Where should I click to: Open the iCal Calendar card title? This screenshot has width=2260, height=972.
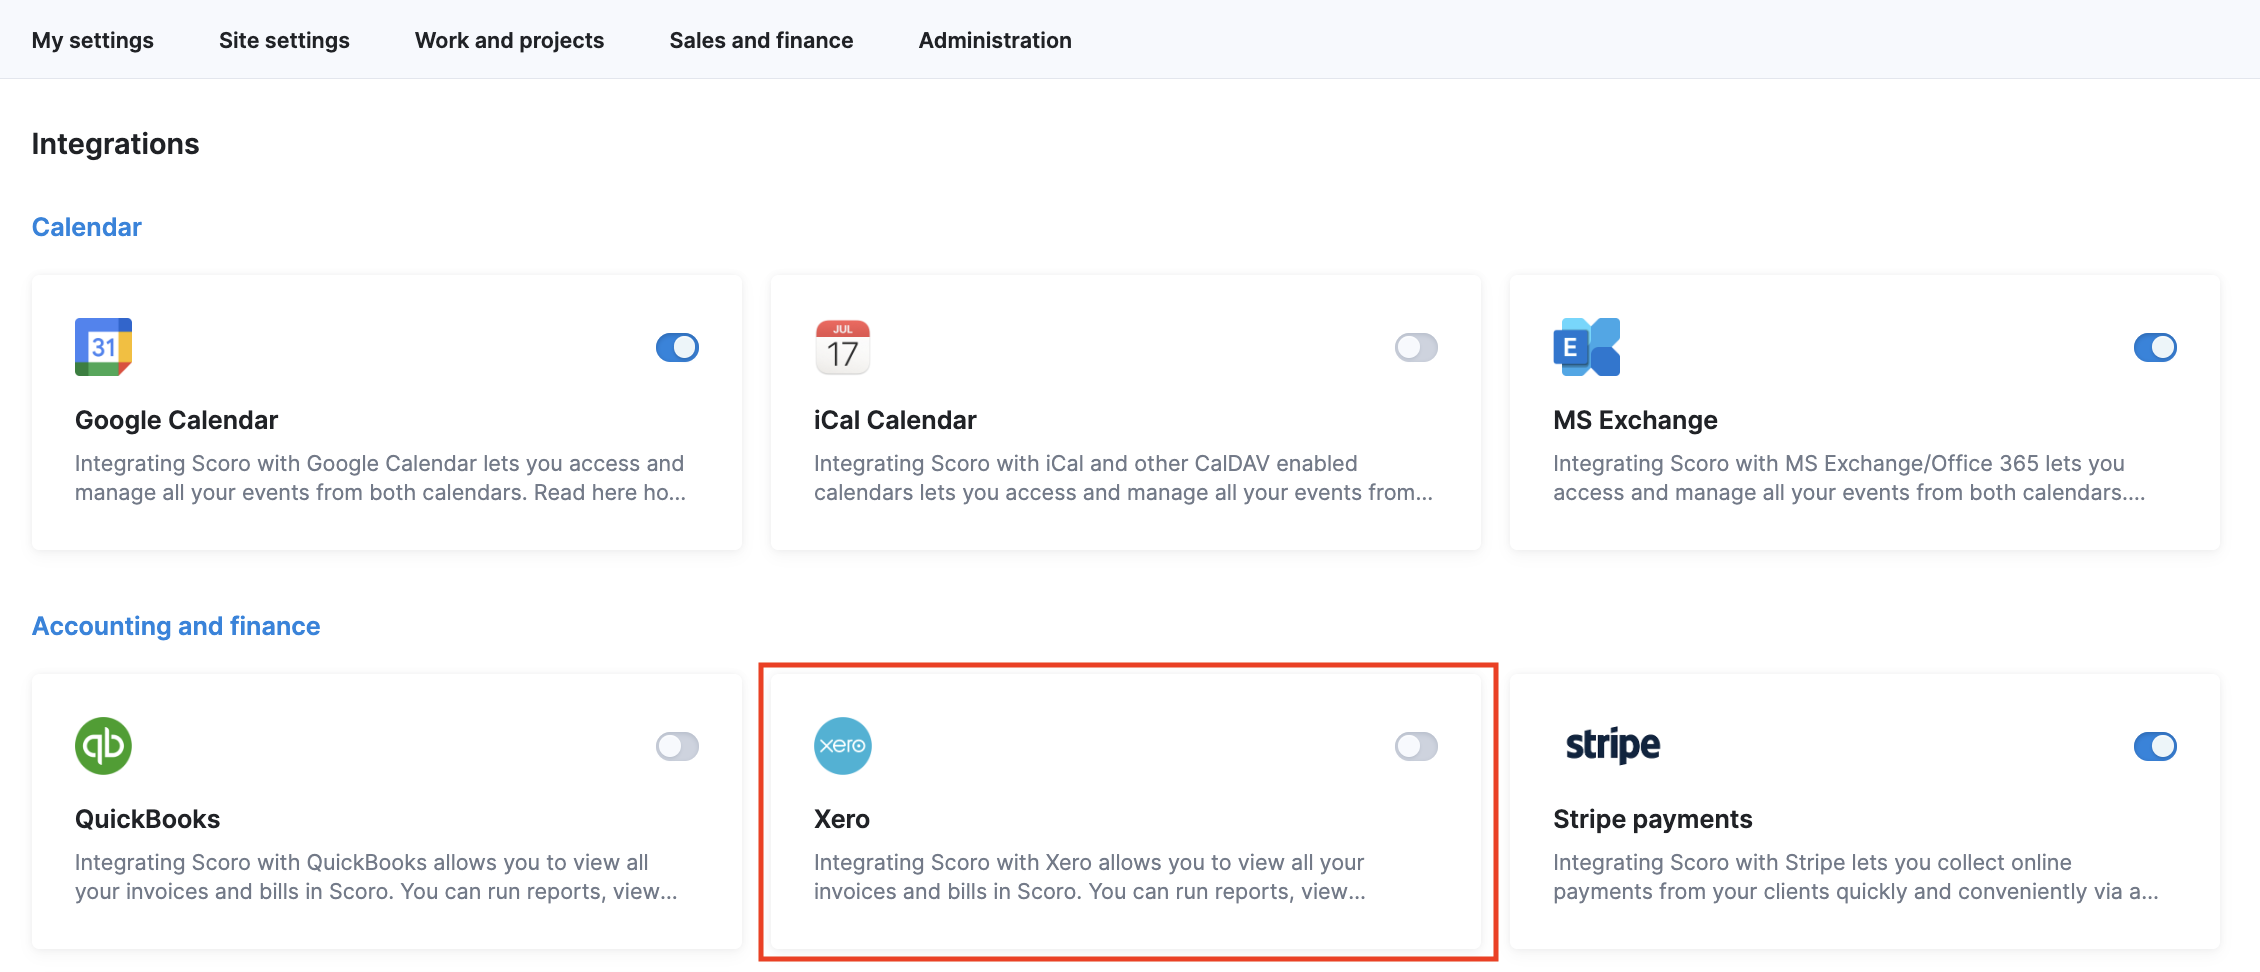[x=895, y=420]
